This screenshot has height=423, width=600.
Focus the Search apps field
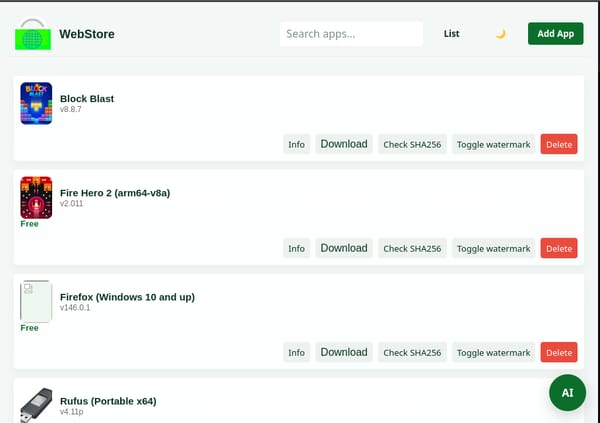351,34
